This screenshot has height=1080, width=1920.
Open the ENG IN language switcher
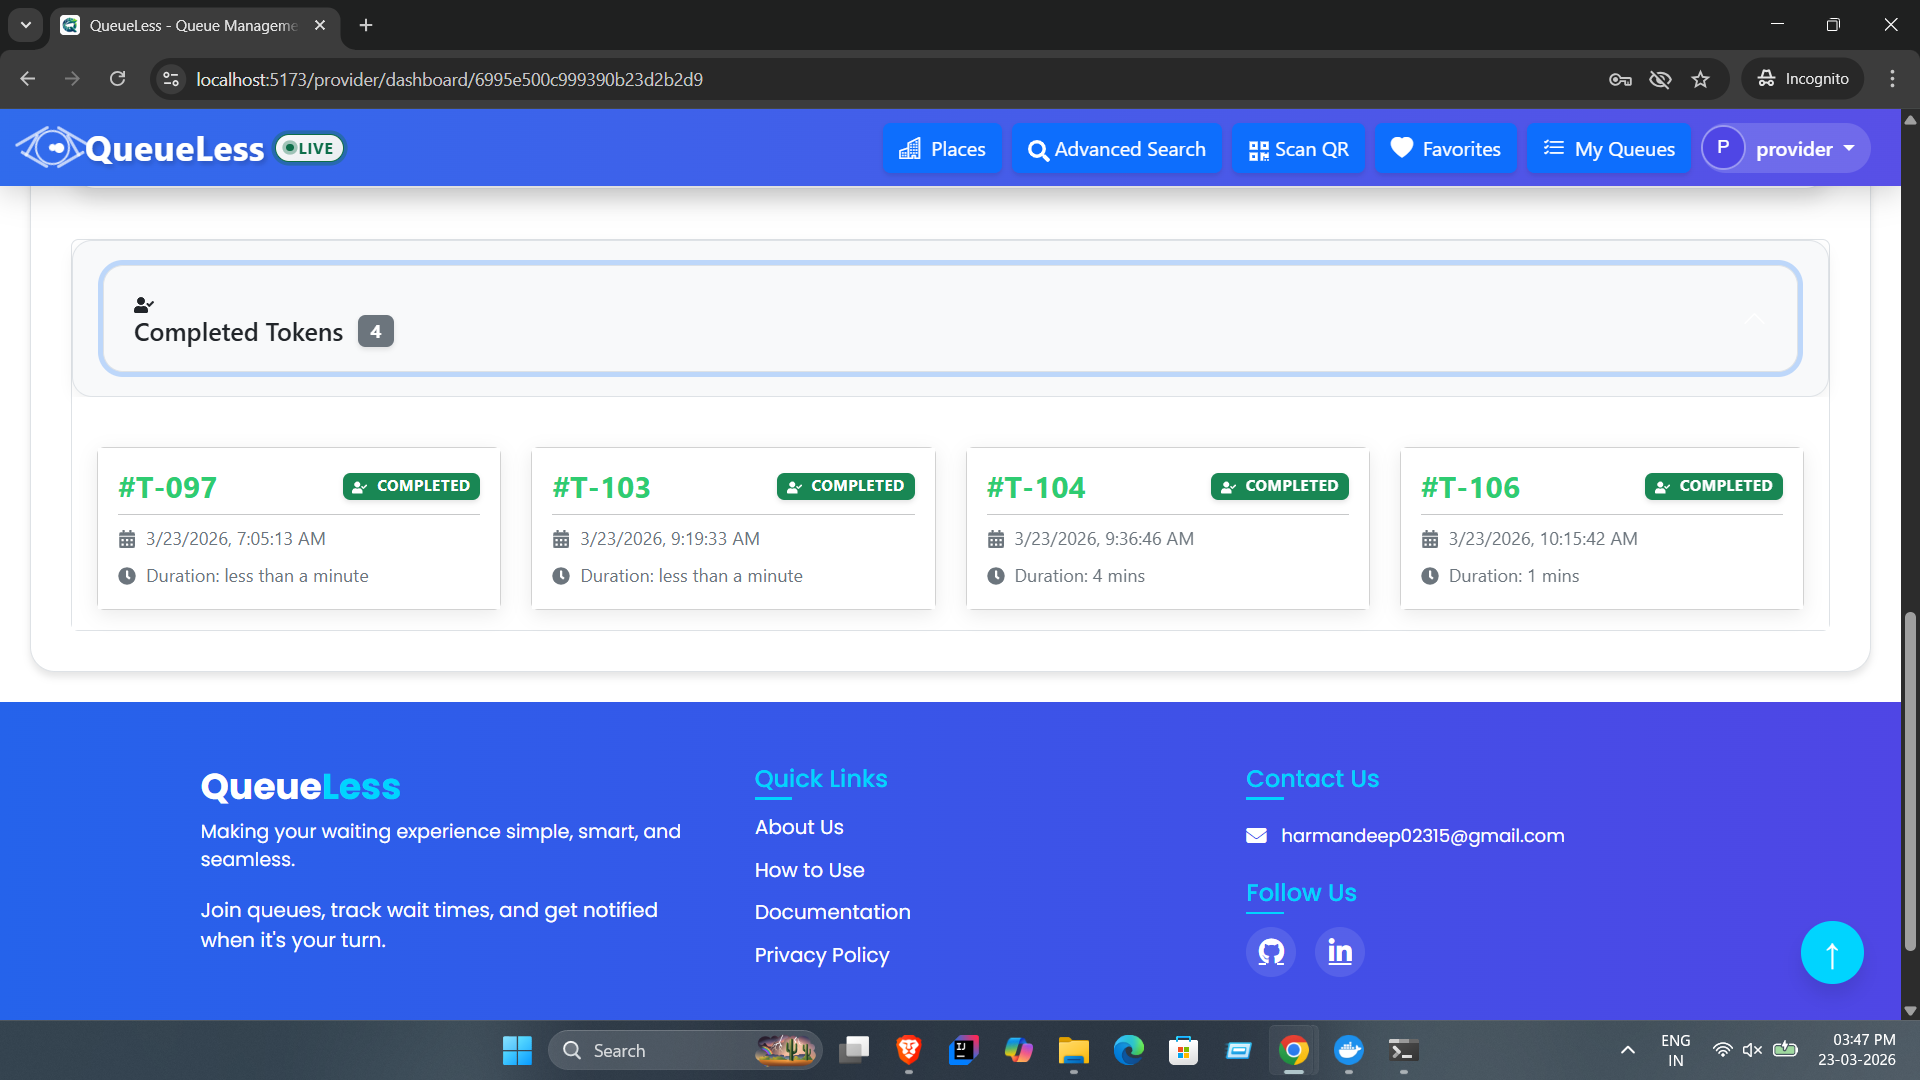(x=1676, y=1050)
